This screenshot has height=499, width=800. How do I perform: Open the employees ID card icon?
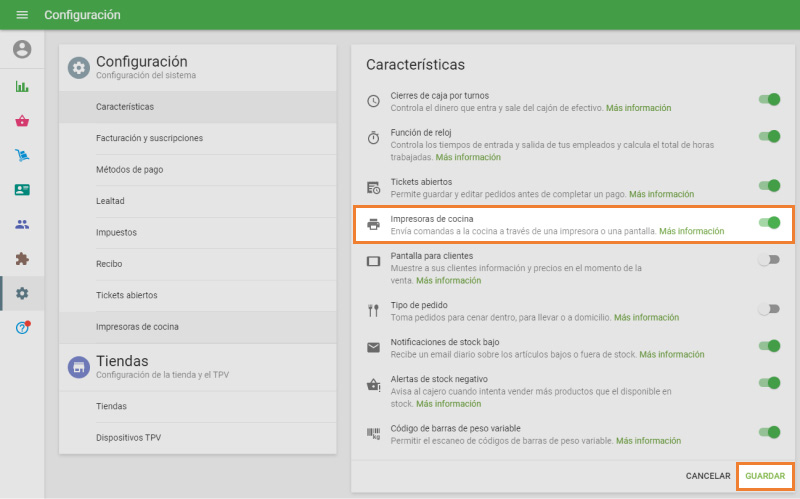(22, 189)
